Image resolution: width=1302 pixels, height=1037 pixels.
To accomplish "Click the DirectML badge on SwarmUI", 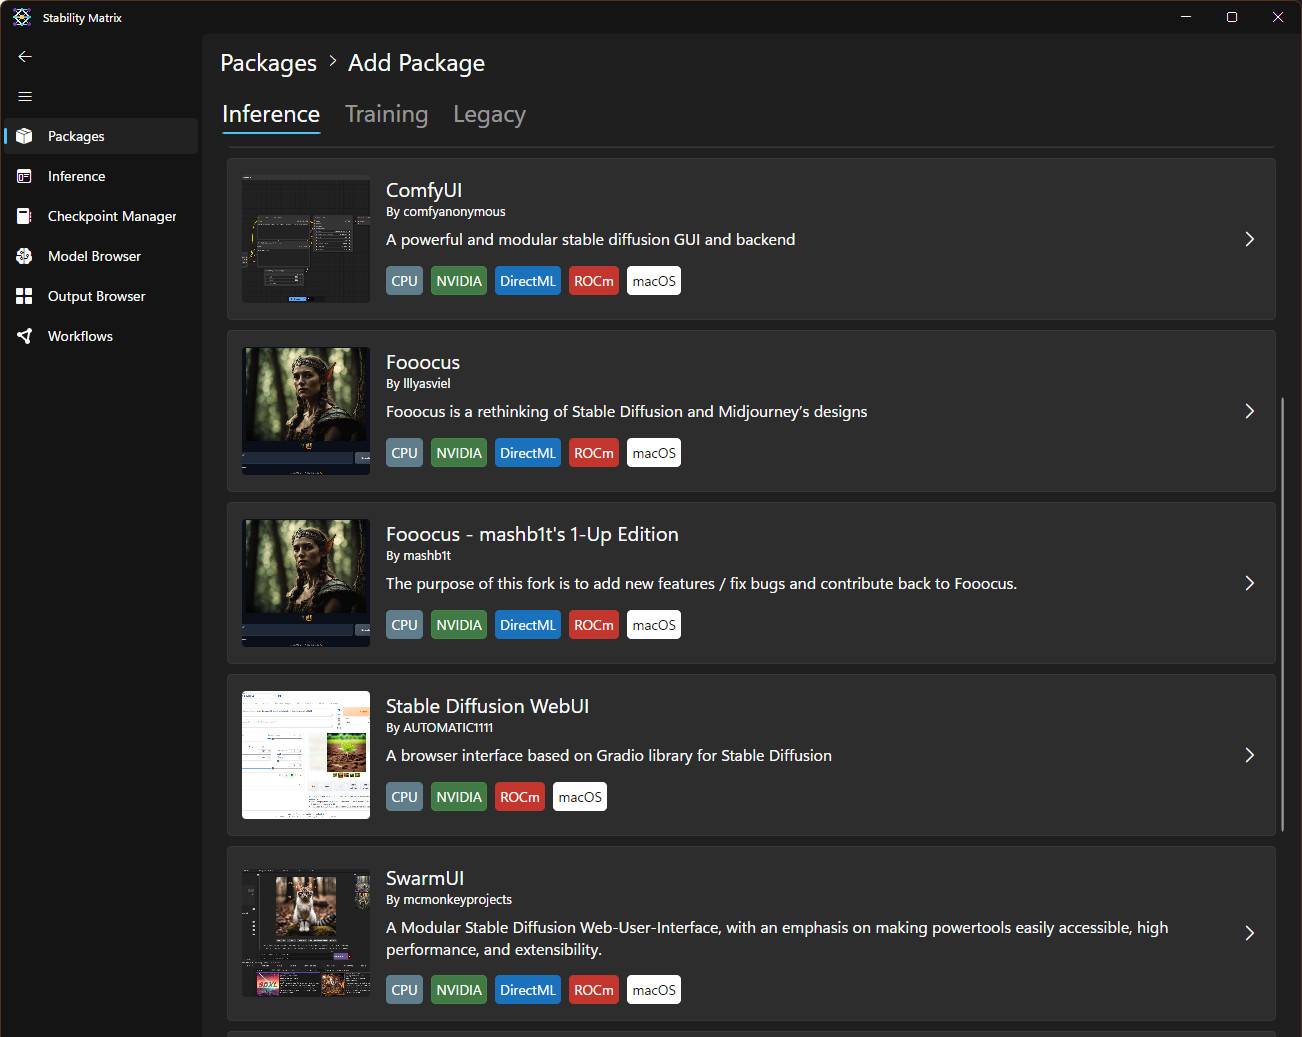I will click(x=528, y=990).
